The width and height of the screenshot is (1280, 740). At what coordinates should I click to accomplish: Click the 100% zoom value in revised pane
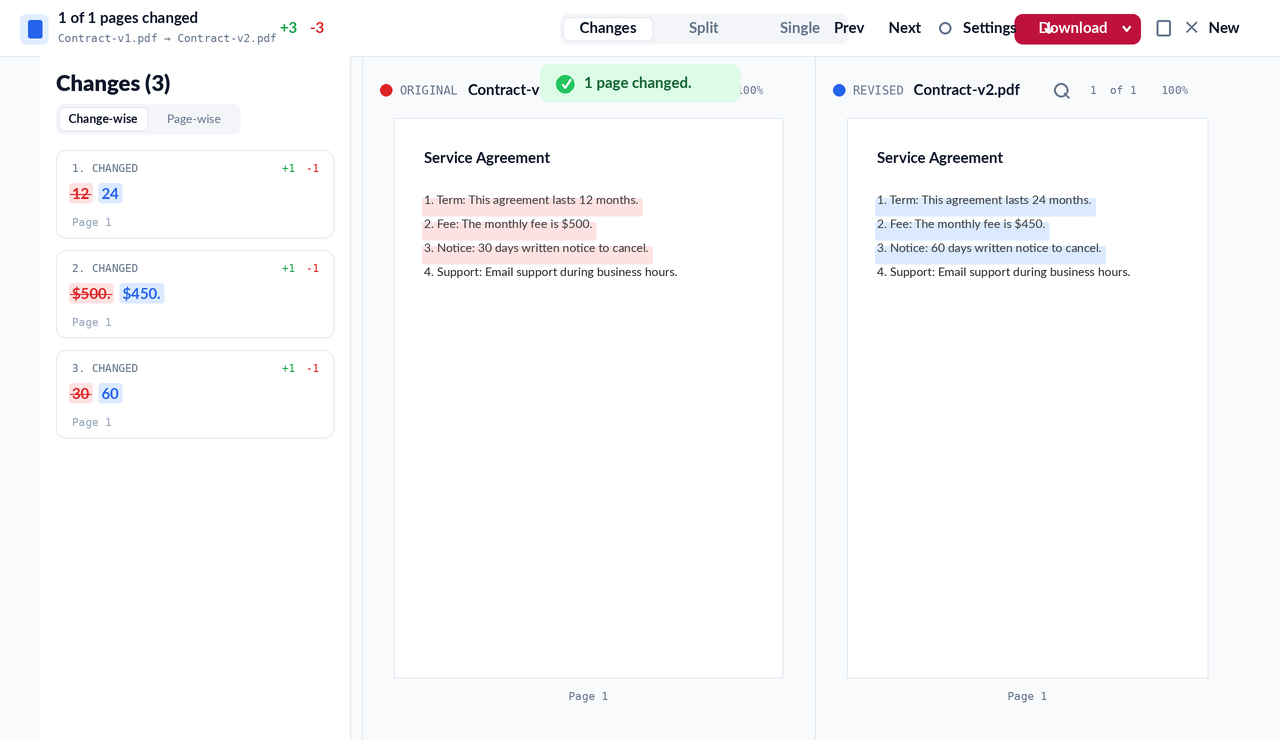point(1175,90)
